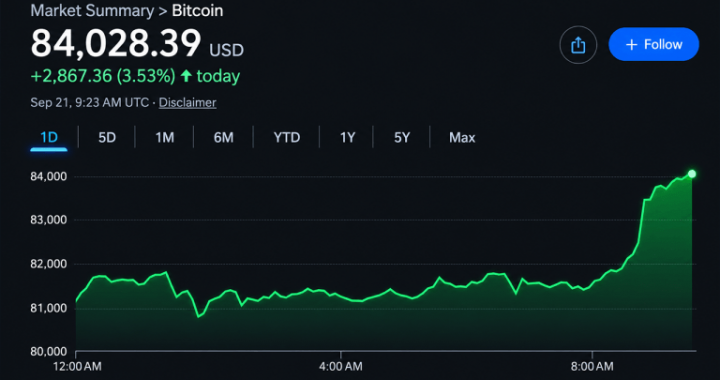Viewport: 720px width, 380px height.
Task: Click the USD currency label
Action: click(227, 50)
